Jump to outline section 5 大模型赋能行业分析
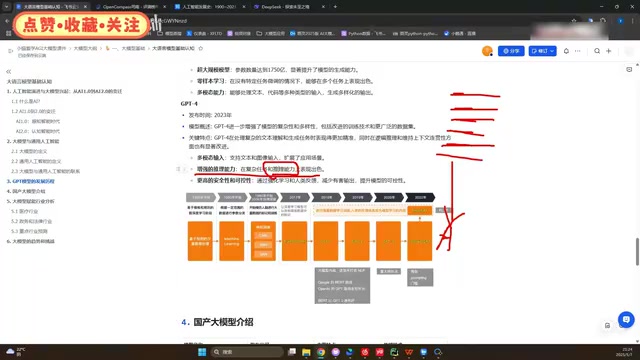The width and height of the screenshot is (640, 360). coord(30,201)
